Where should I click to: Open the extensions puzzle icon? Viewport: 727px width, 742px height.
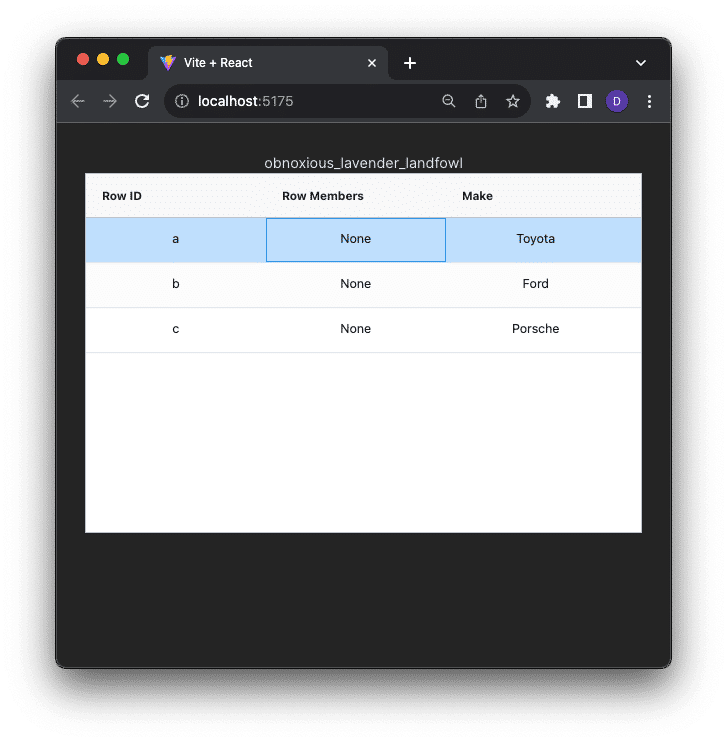(x=553, y=101)
